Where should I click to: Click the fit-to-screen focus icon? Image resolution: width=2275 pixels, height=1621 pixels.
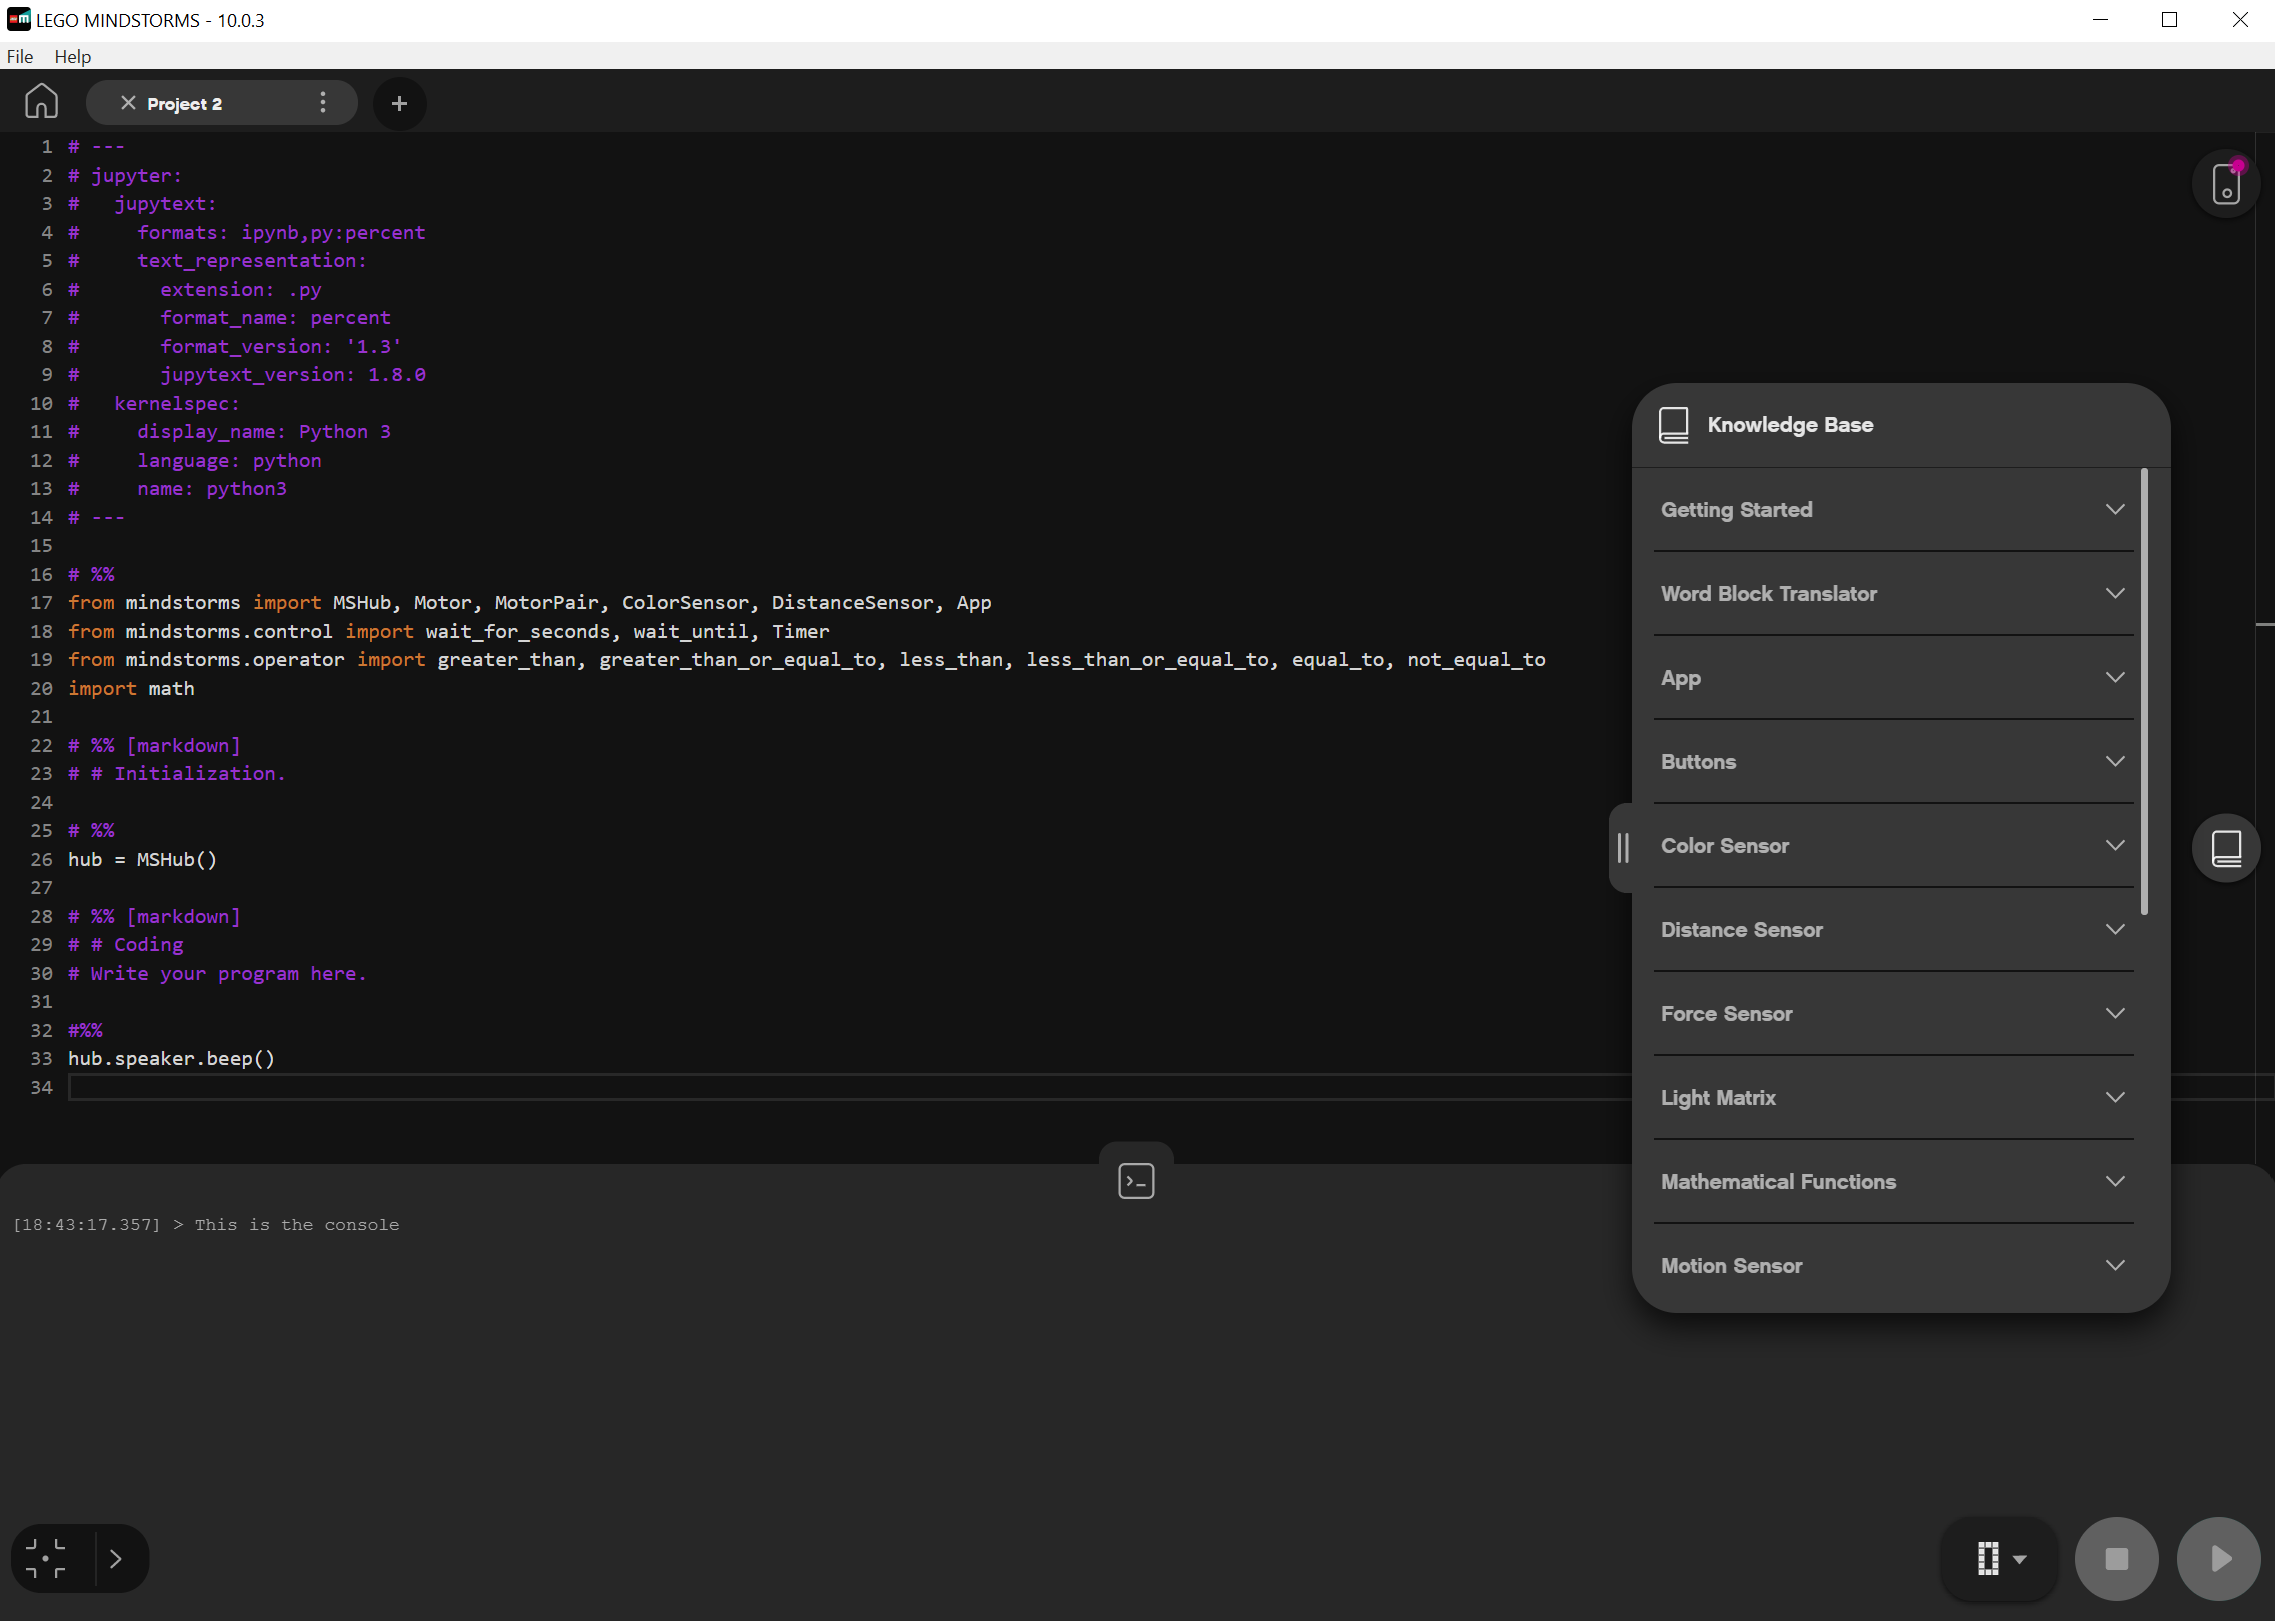pos(46,1558)
